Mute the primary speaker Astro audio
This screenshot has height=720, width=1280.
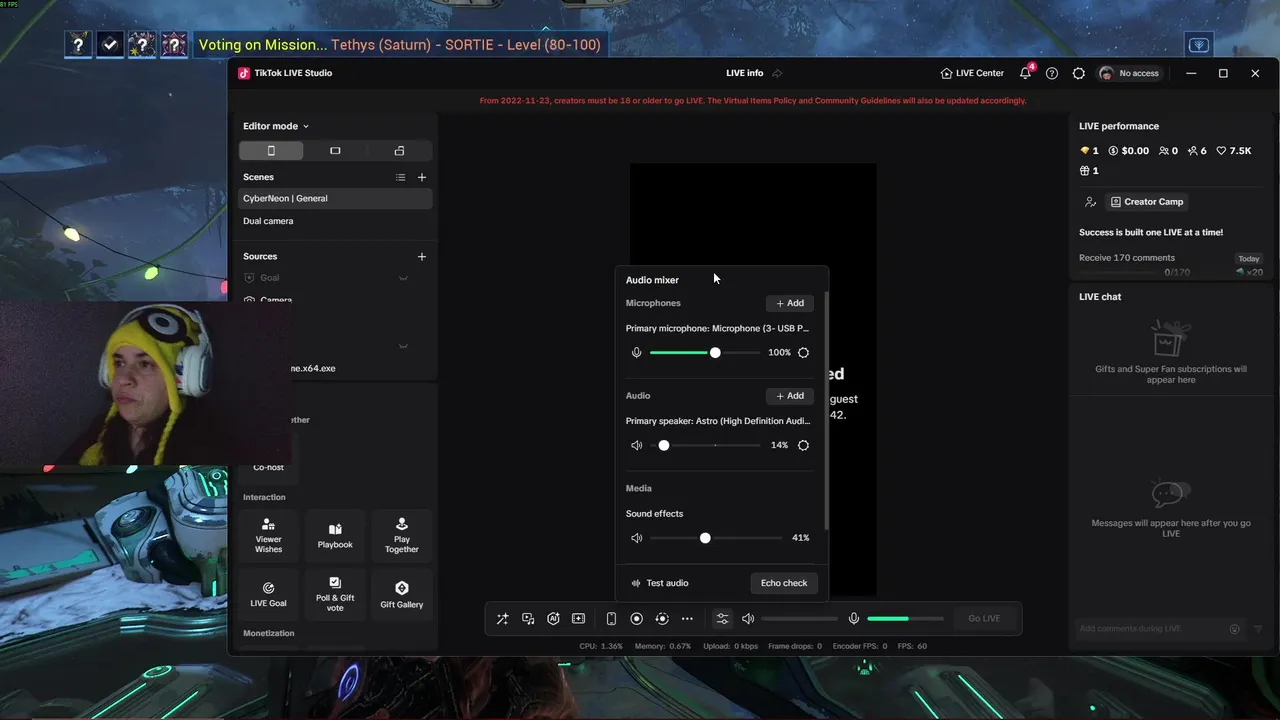pos(636,445)
